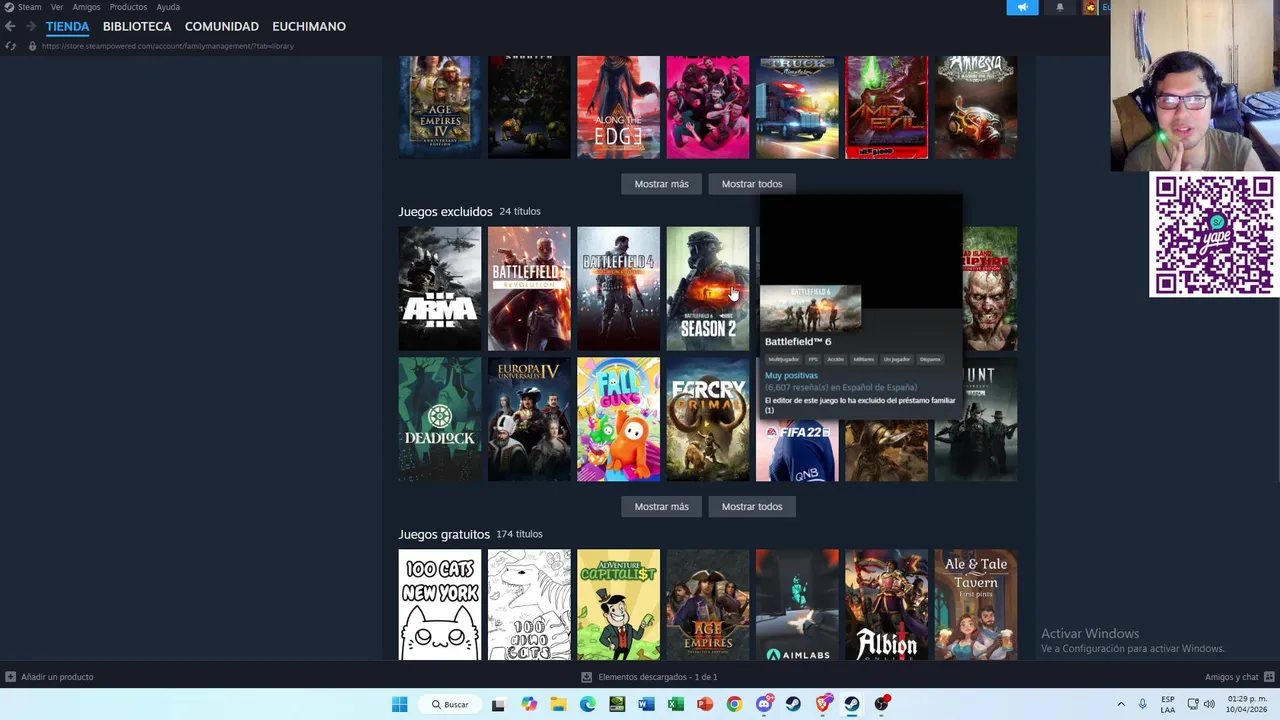Open the Ayuda menu
1280x720 pixels.
pyautogui.click(x=168, y=7)
